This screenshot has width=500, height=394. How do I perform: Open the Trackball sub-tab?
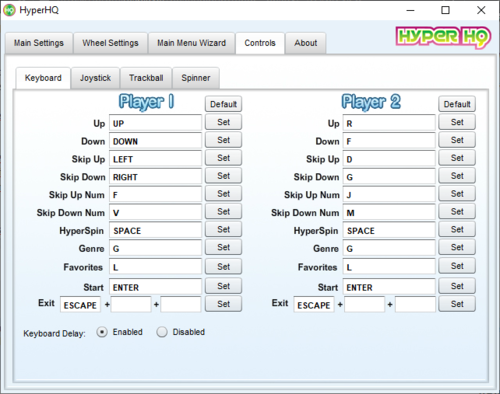tap(146, 78)
